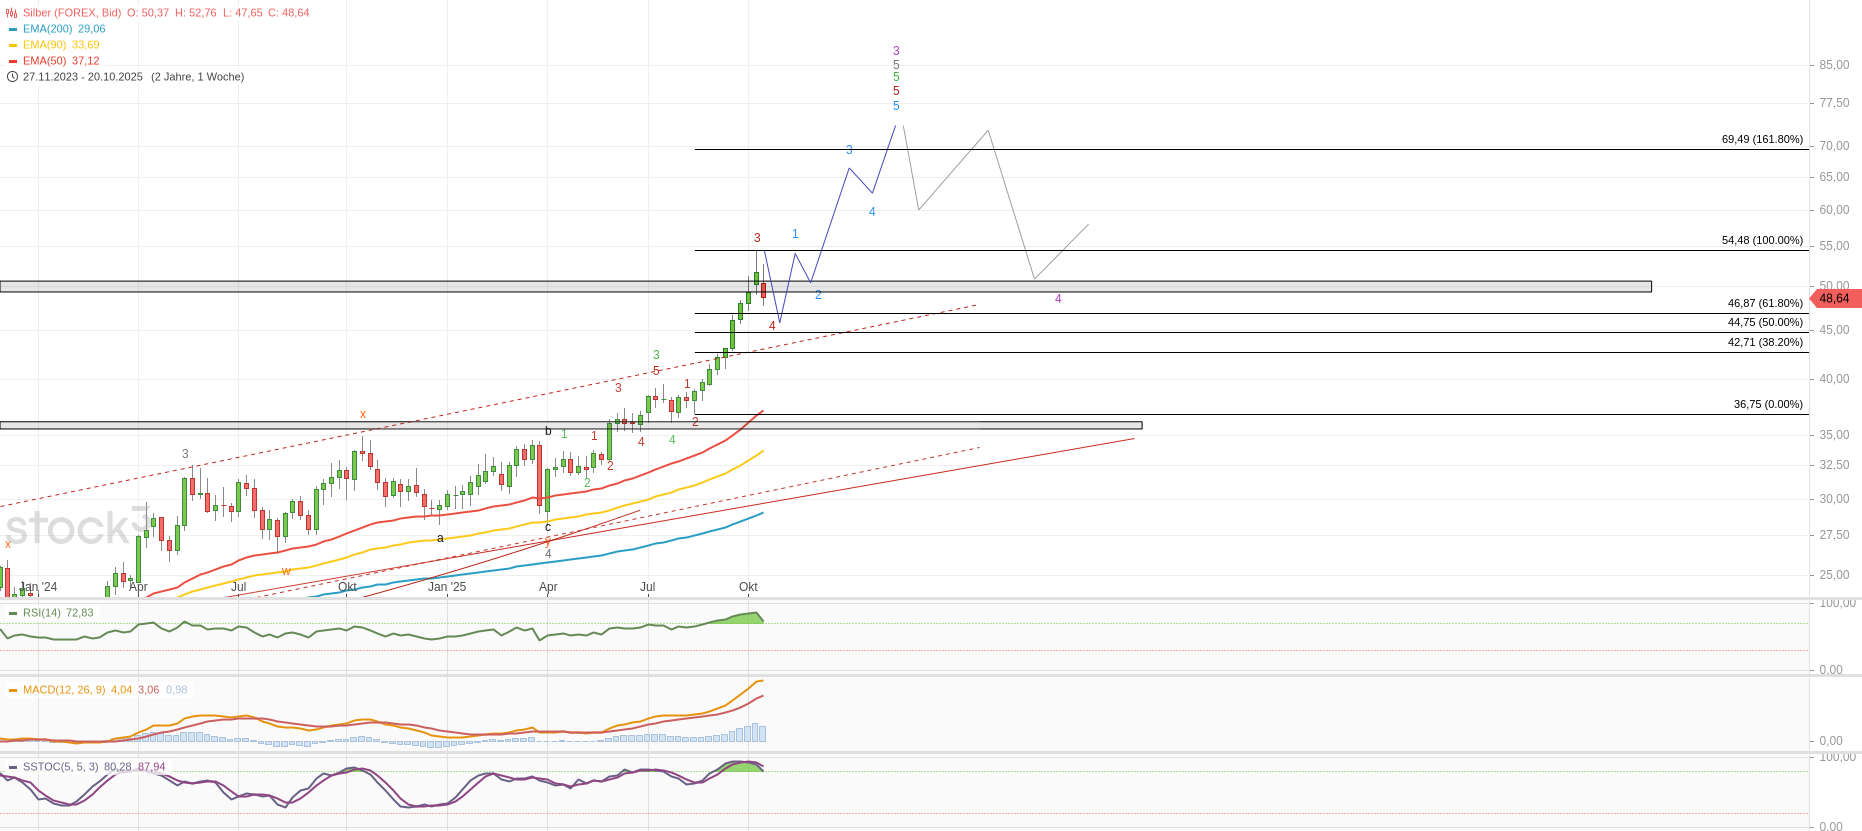Open the 27.11.2023 - 20.10.2025 date range

click(83, 77)
